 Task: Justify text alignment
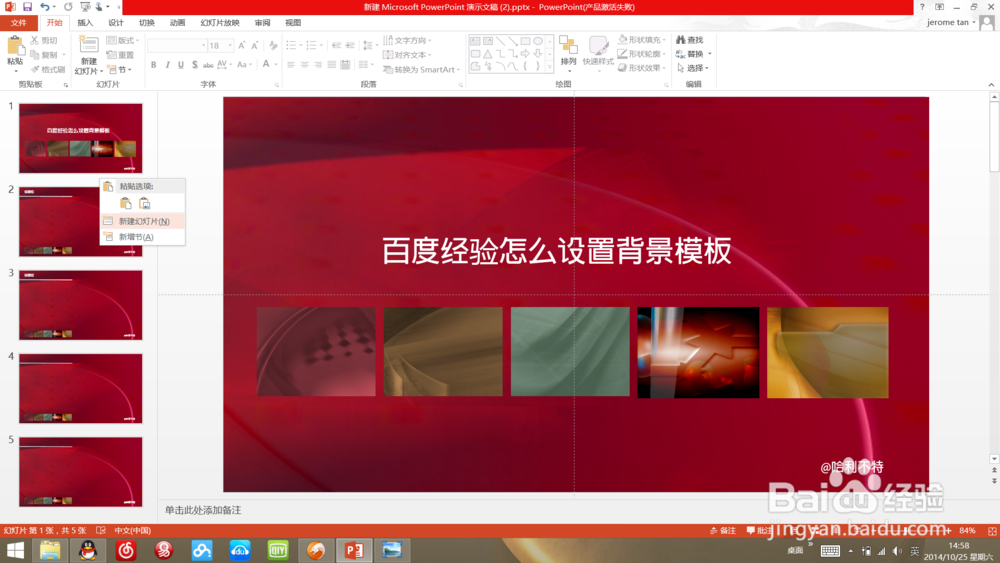[x=331, y=64]
